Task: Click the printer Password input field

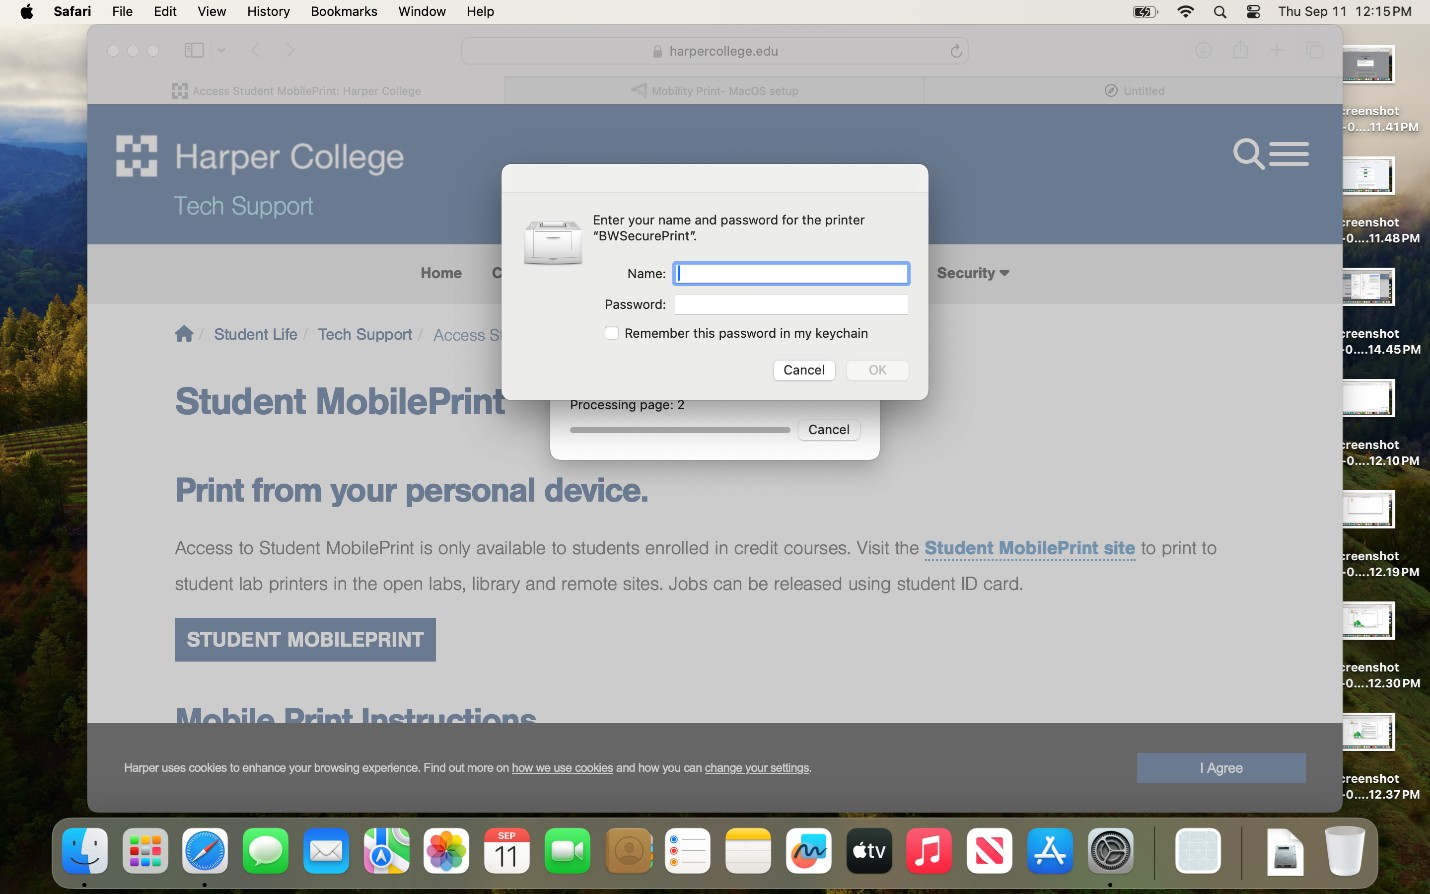Action: 790,304
